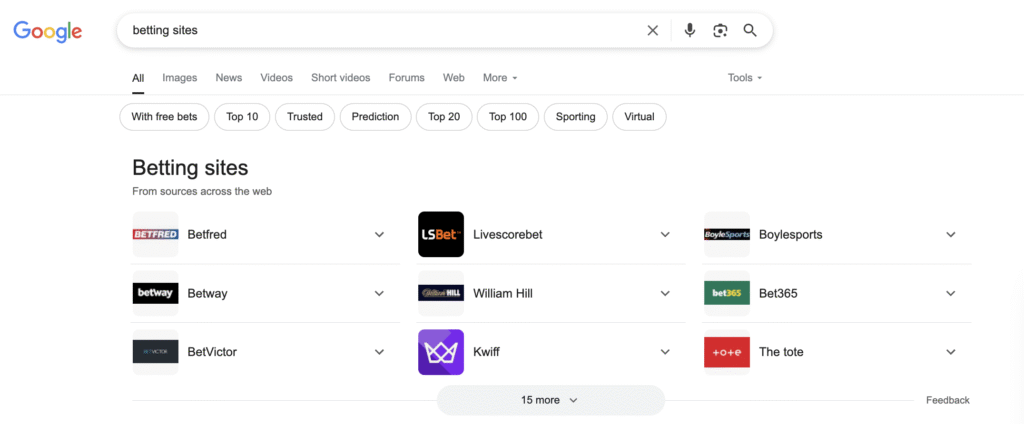This screenshot has width=1024, height=424.
Task: Switch to the Videos tab
Action: [x=277, y=78]
